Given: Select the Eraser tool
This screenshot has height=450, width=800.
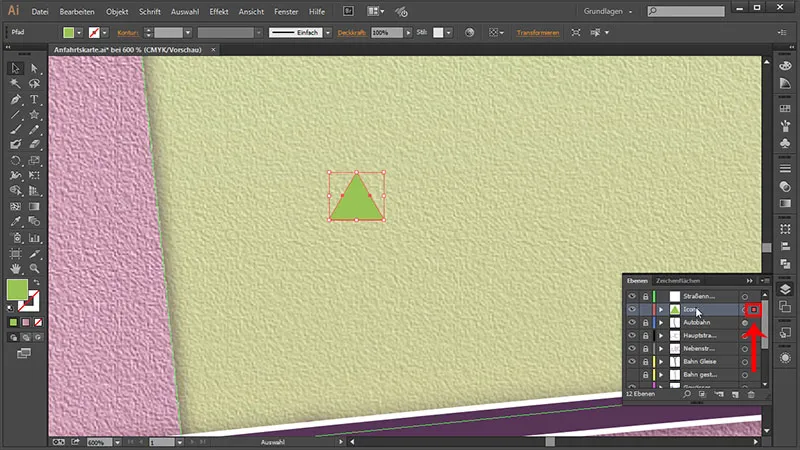Looking at the screenshot, I should [x=34, y=144].
